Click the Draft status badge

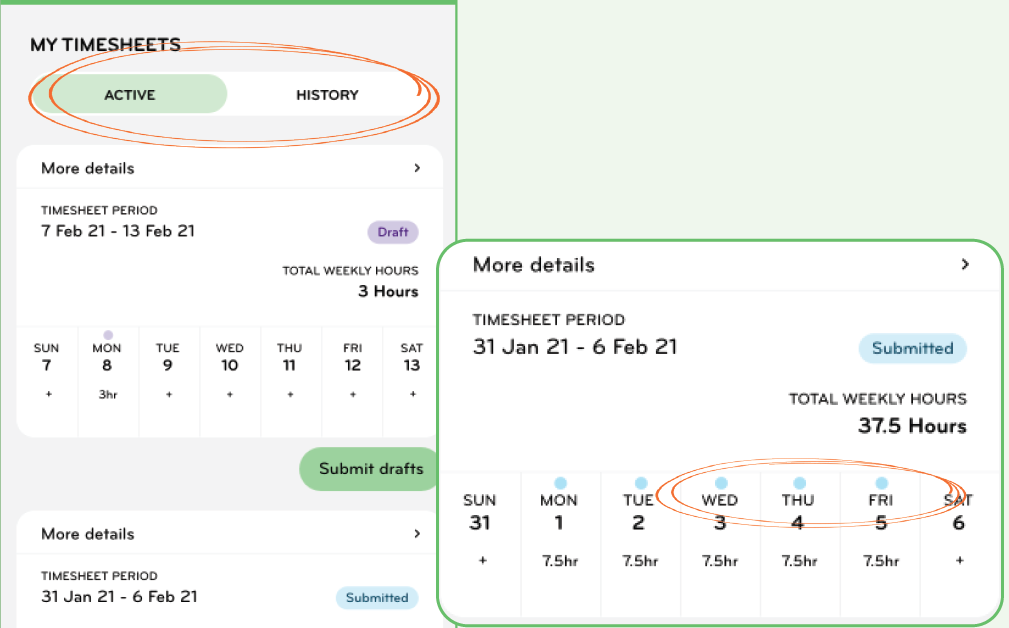(x=393, y=232)
